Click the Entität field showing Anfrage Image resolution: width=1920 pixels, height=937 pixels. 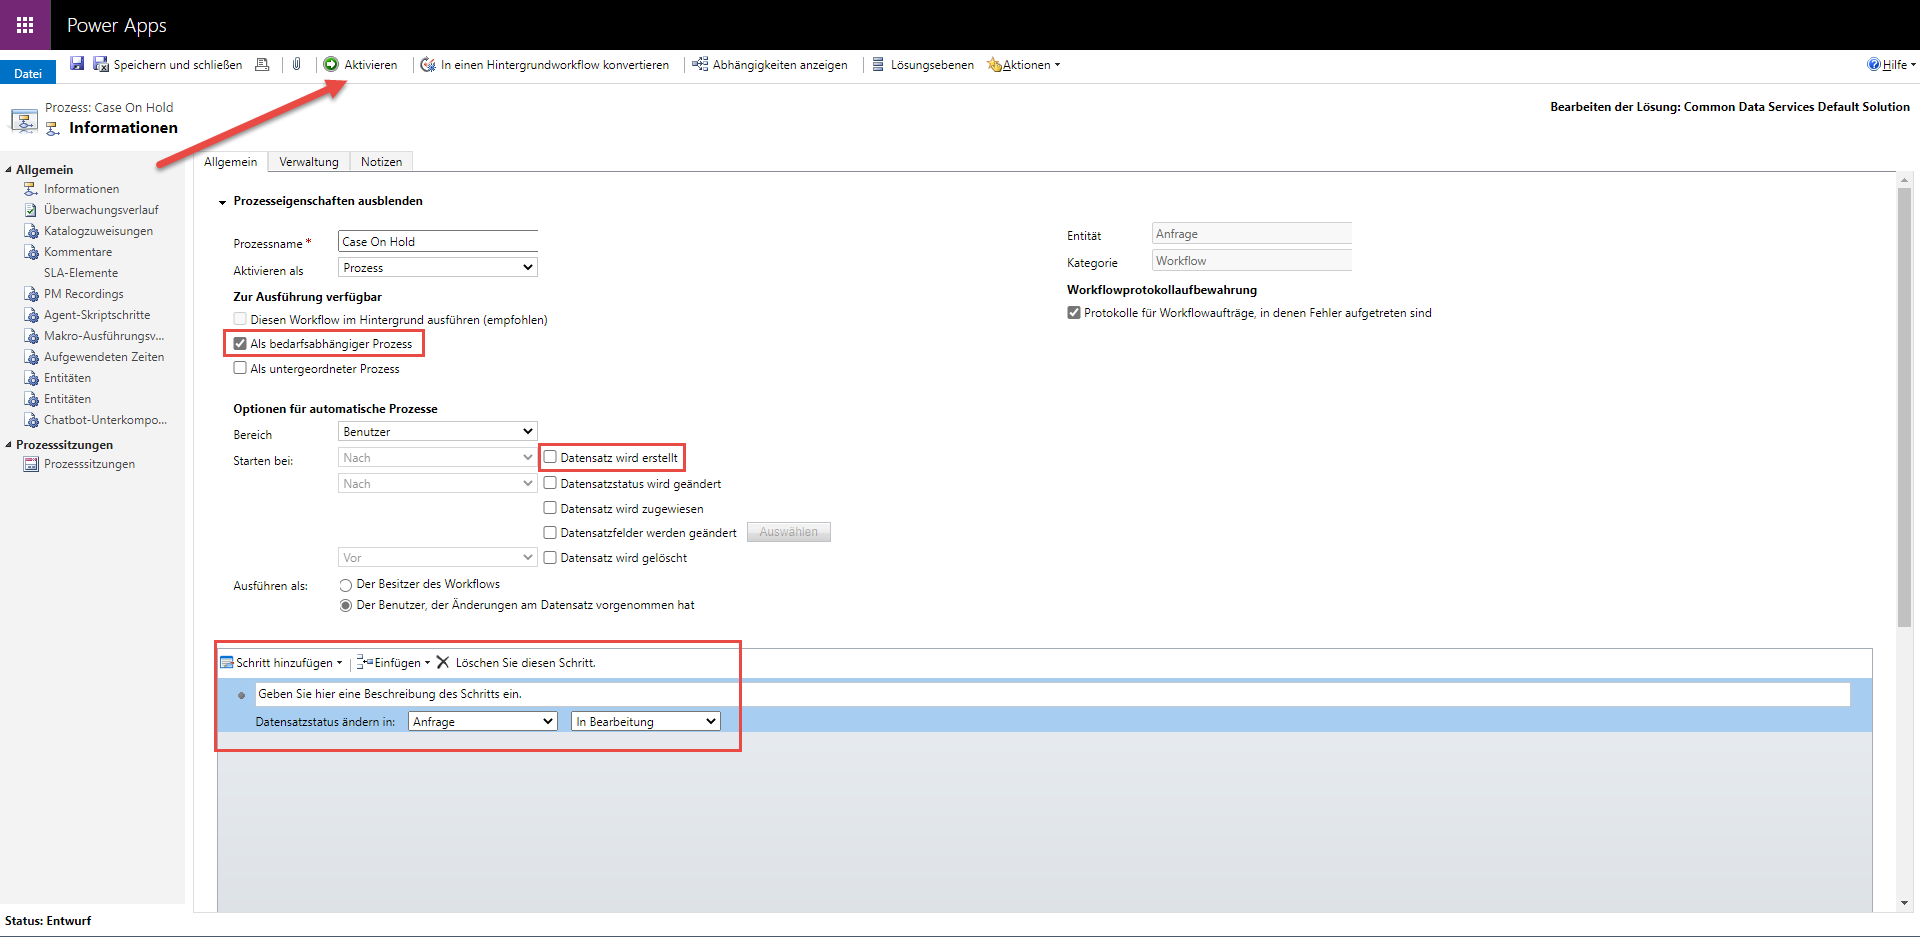[1252, 234]
